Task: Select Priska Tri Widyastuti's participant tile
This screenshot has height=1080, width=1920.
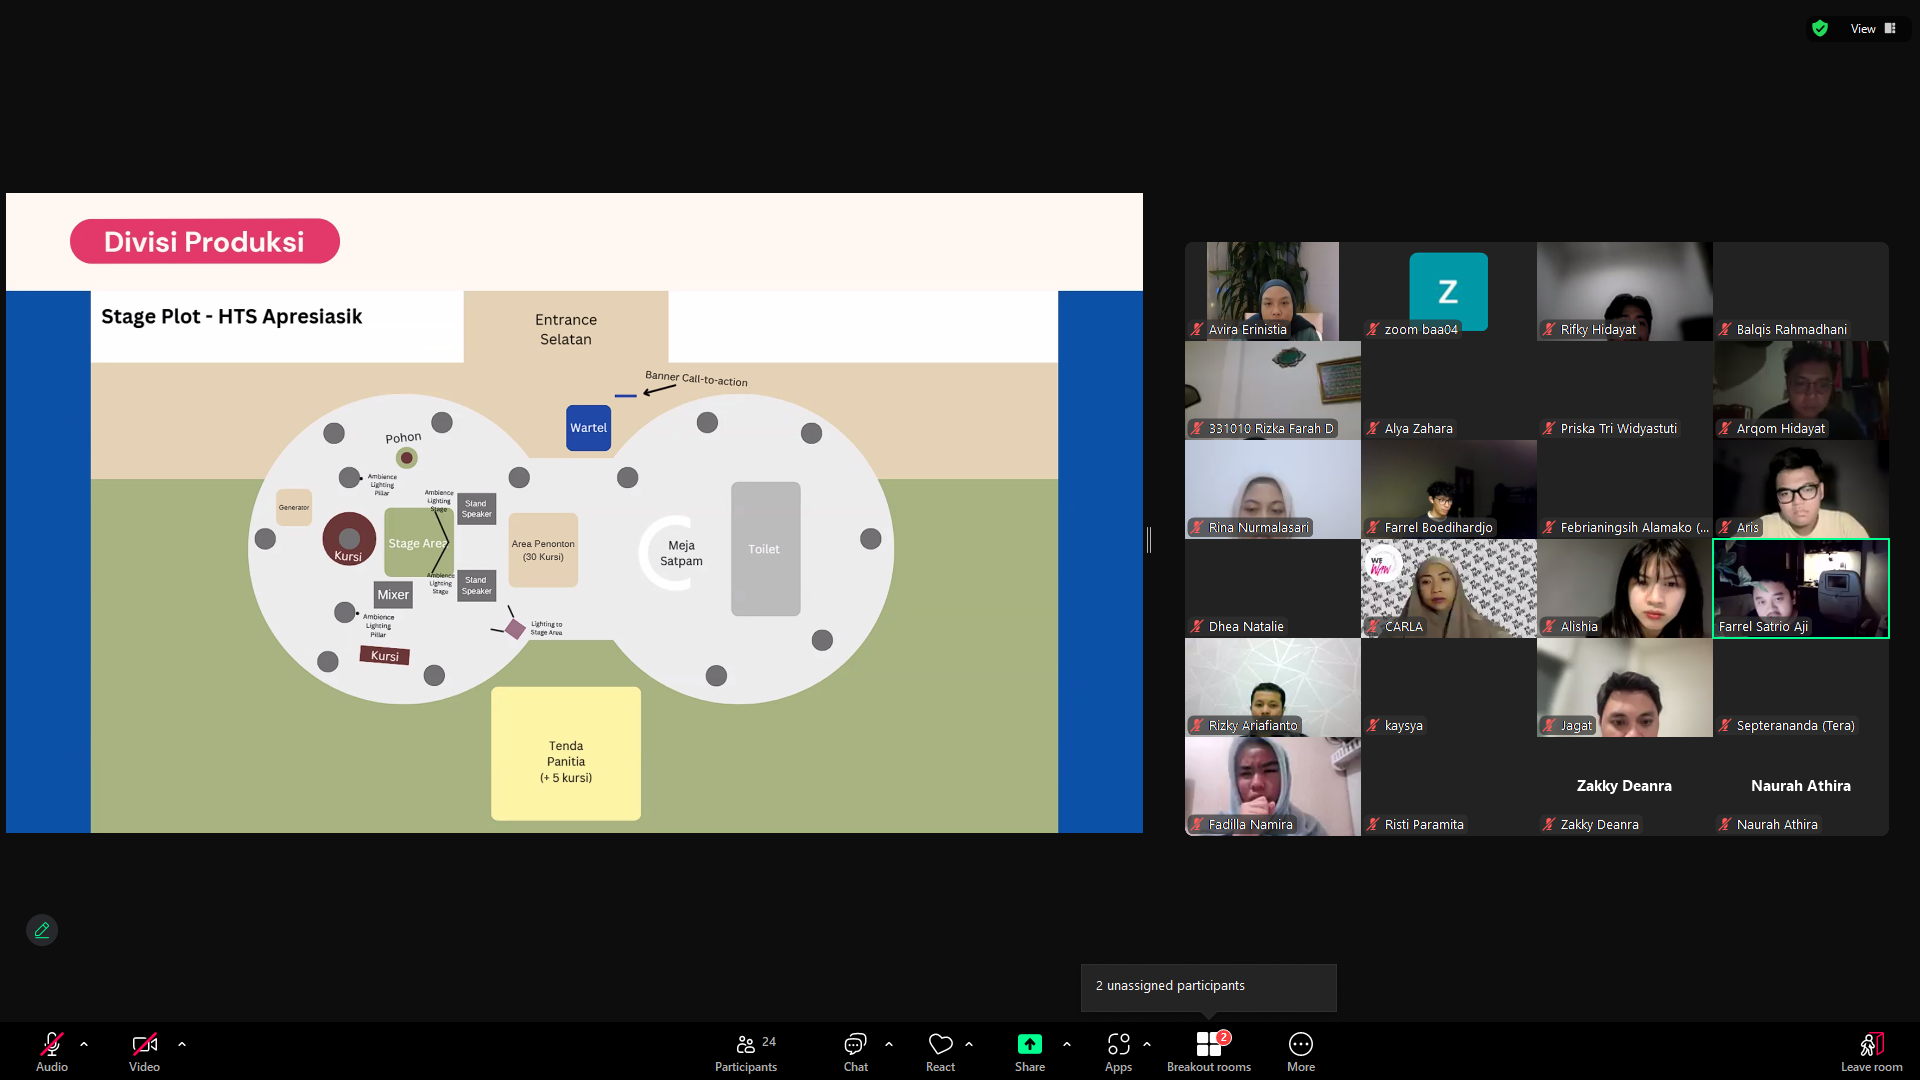Action: coord(1625,390)
